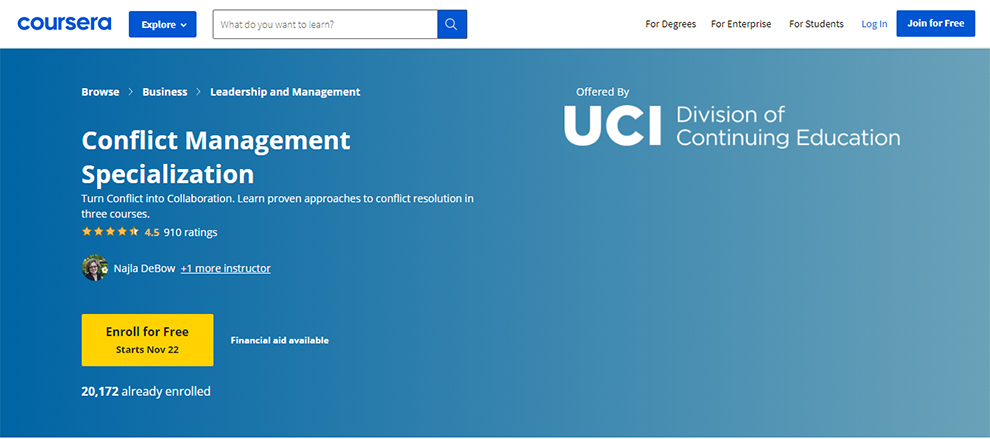Focus the 'What do you want to learn?' search box
The width and height of the screenshot is (990, 439).
pos(325,25)
